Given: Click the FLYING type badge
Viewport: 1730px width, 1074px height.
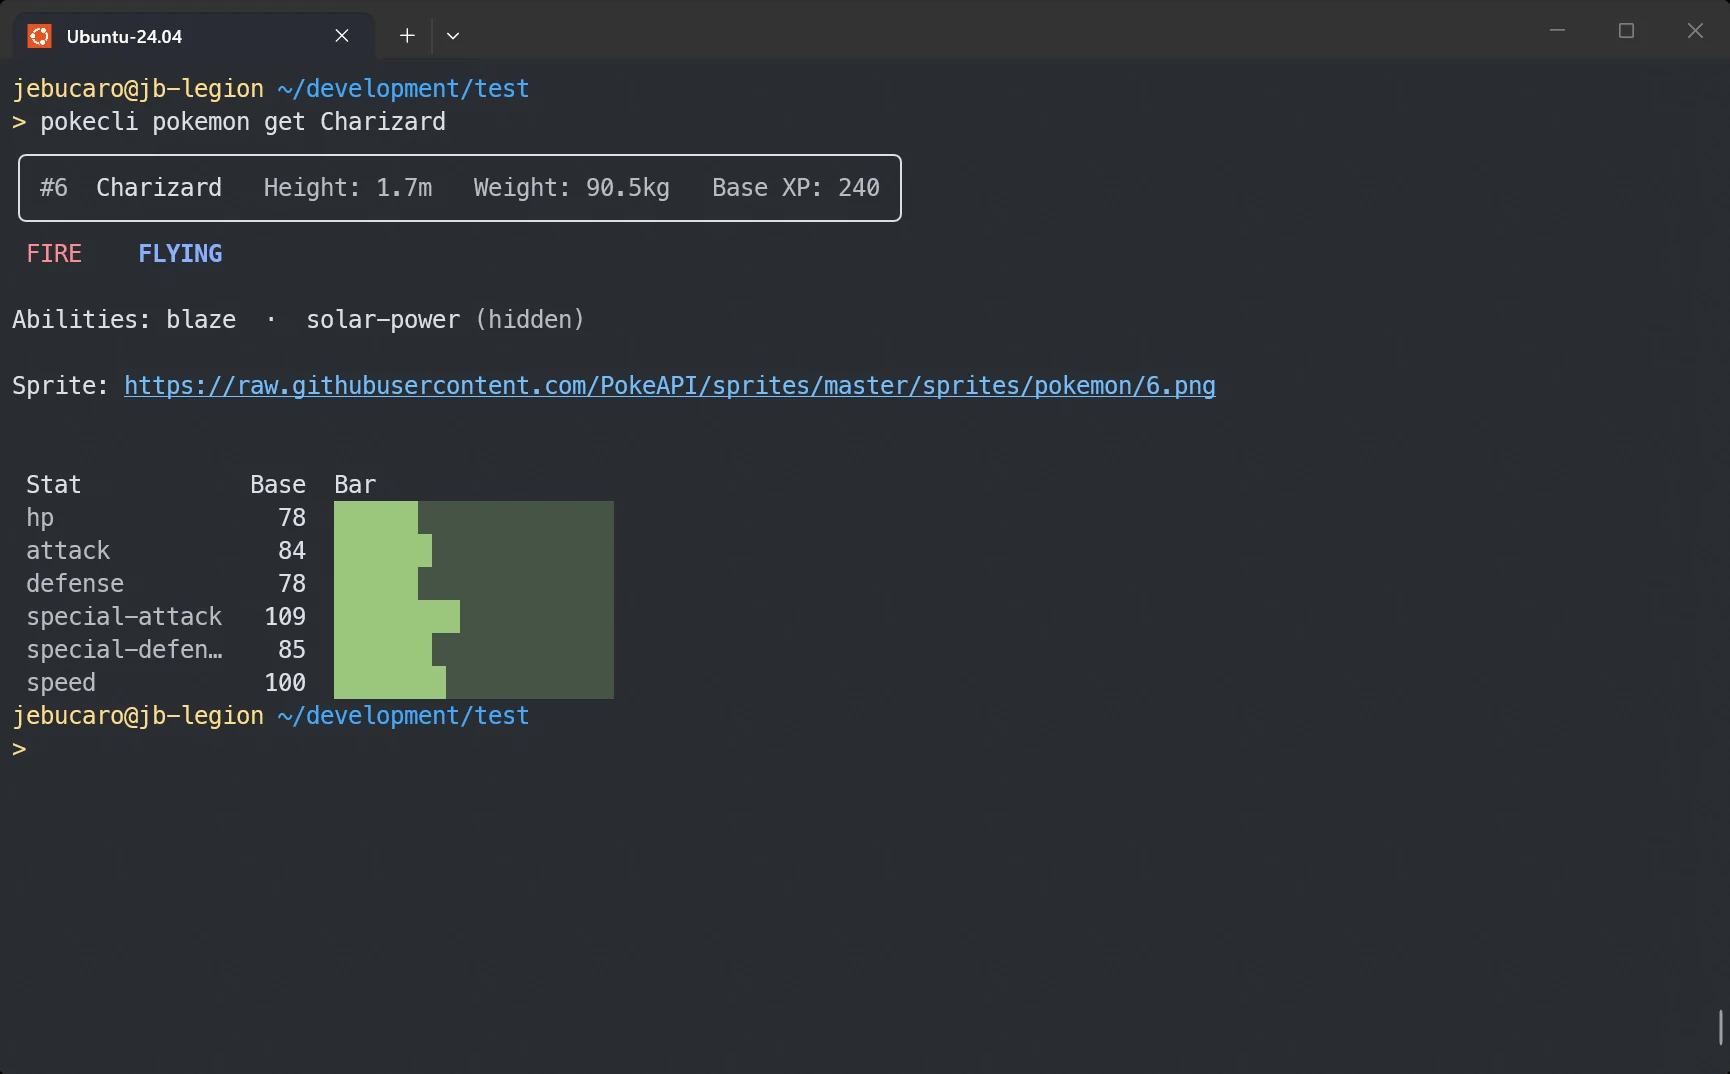Looking at the screenshot, I should click(x=180, y=253).
